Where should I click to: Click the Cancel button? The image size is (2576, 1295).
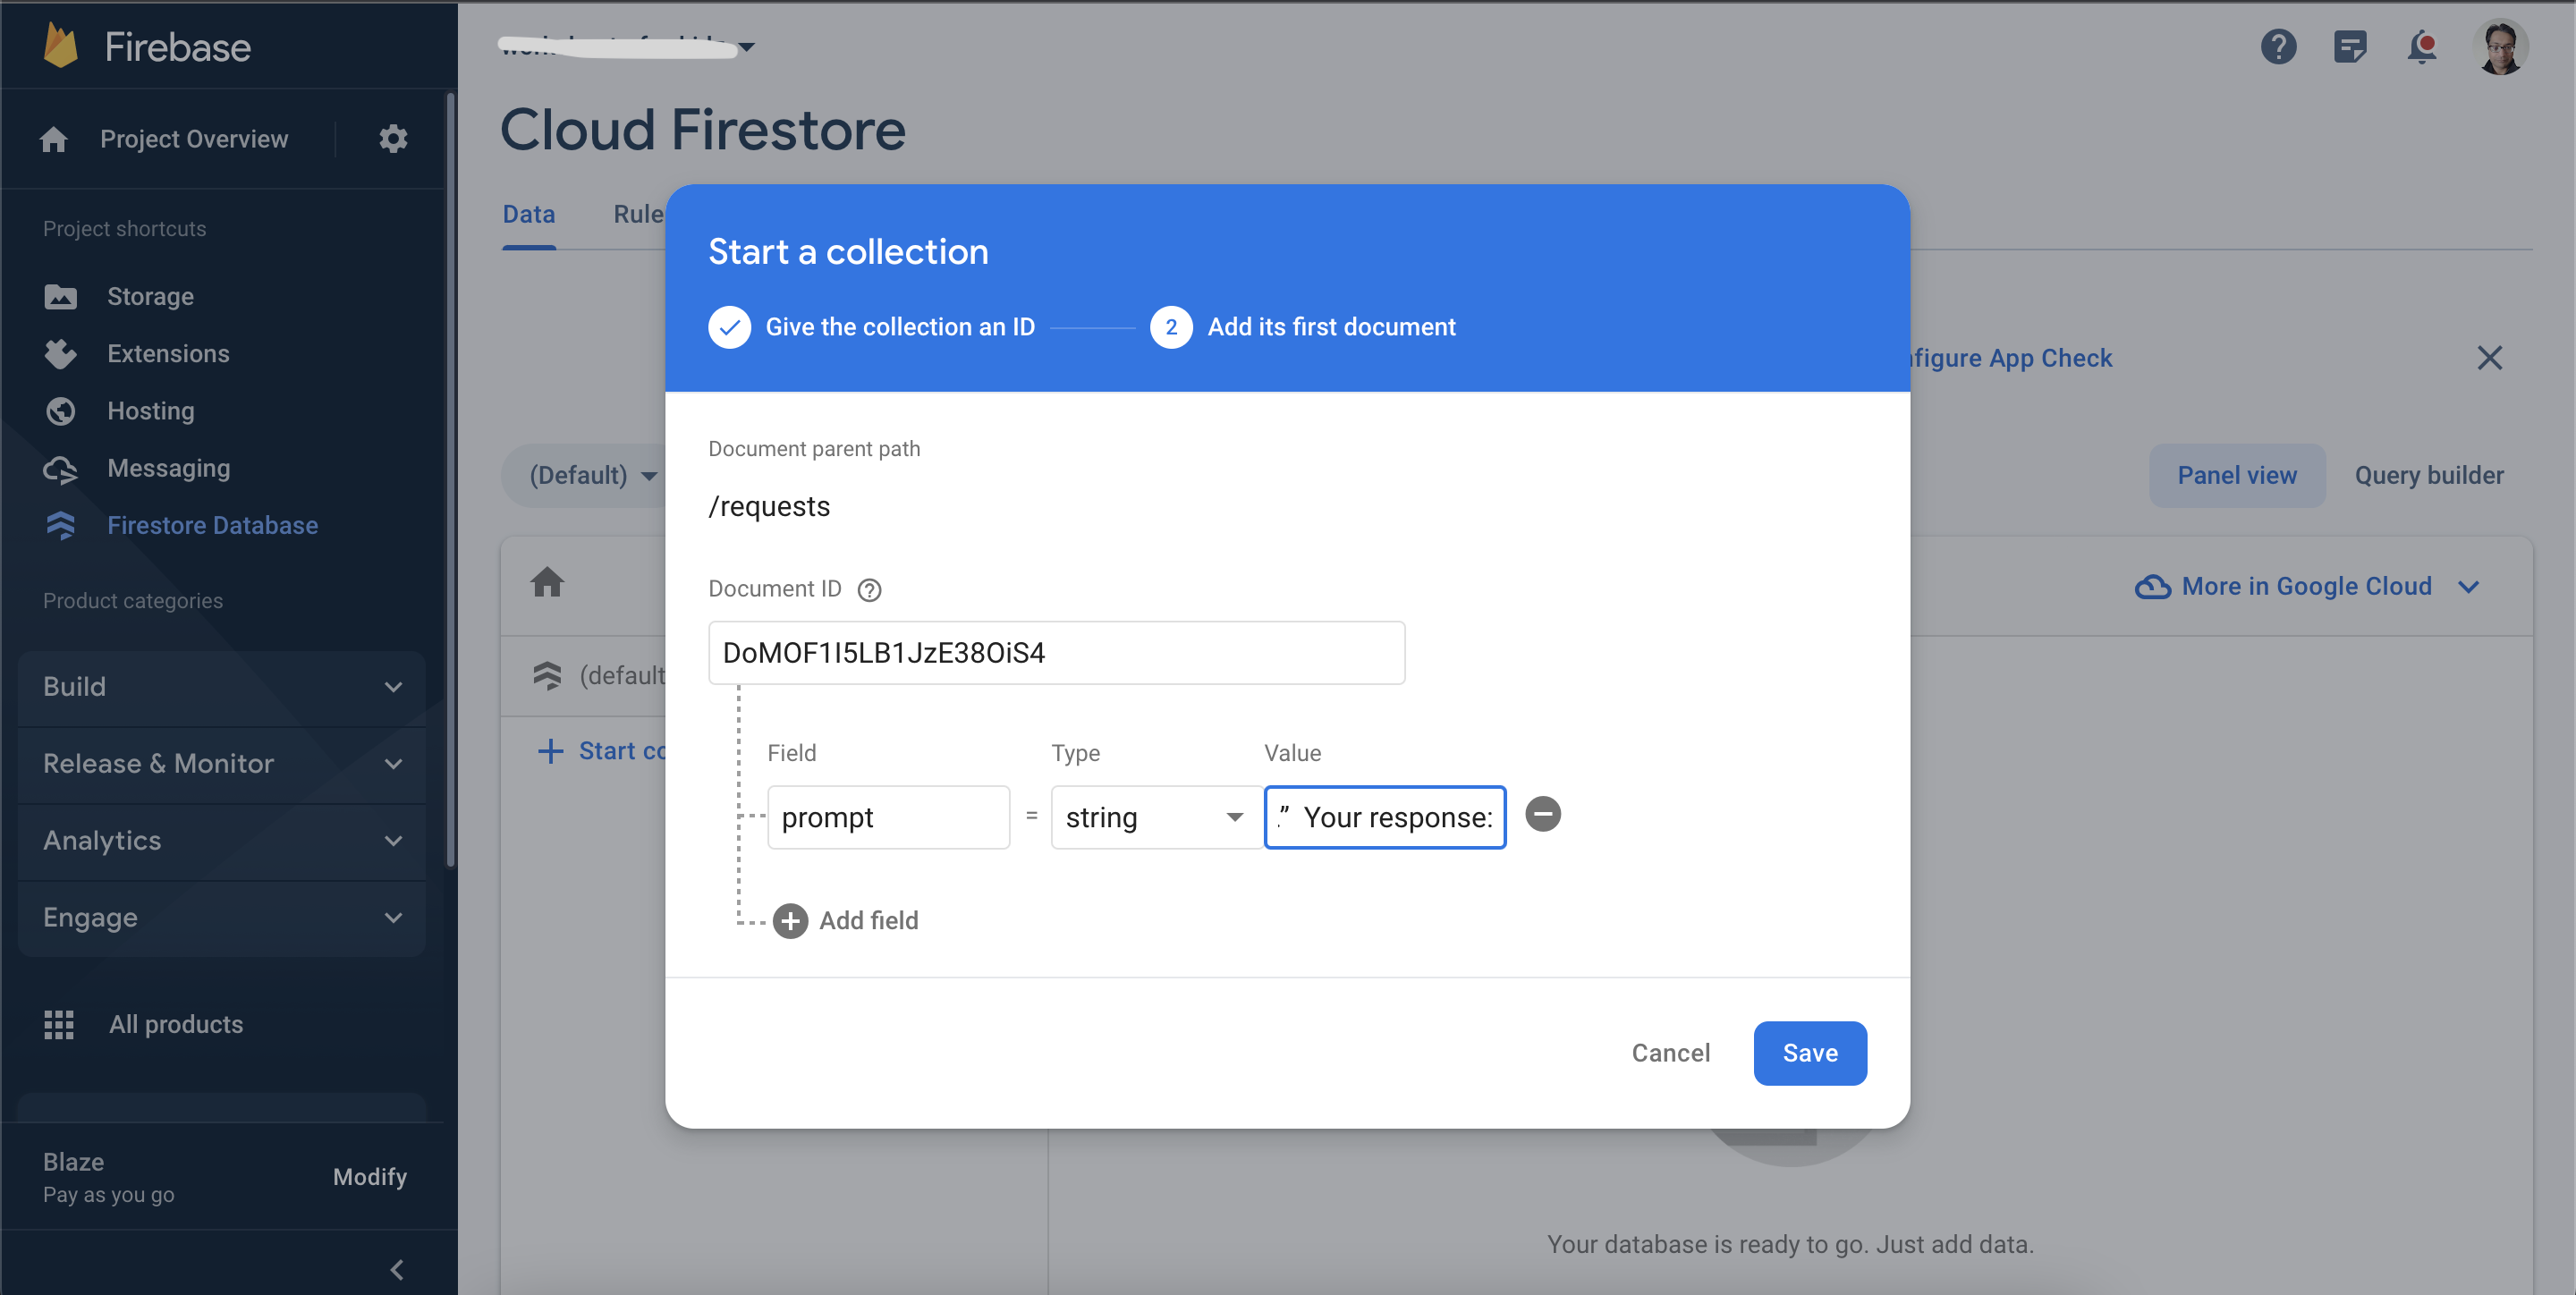coord(1671,1053)
